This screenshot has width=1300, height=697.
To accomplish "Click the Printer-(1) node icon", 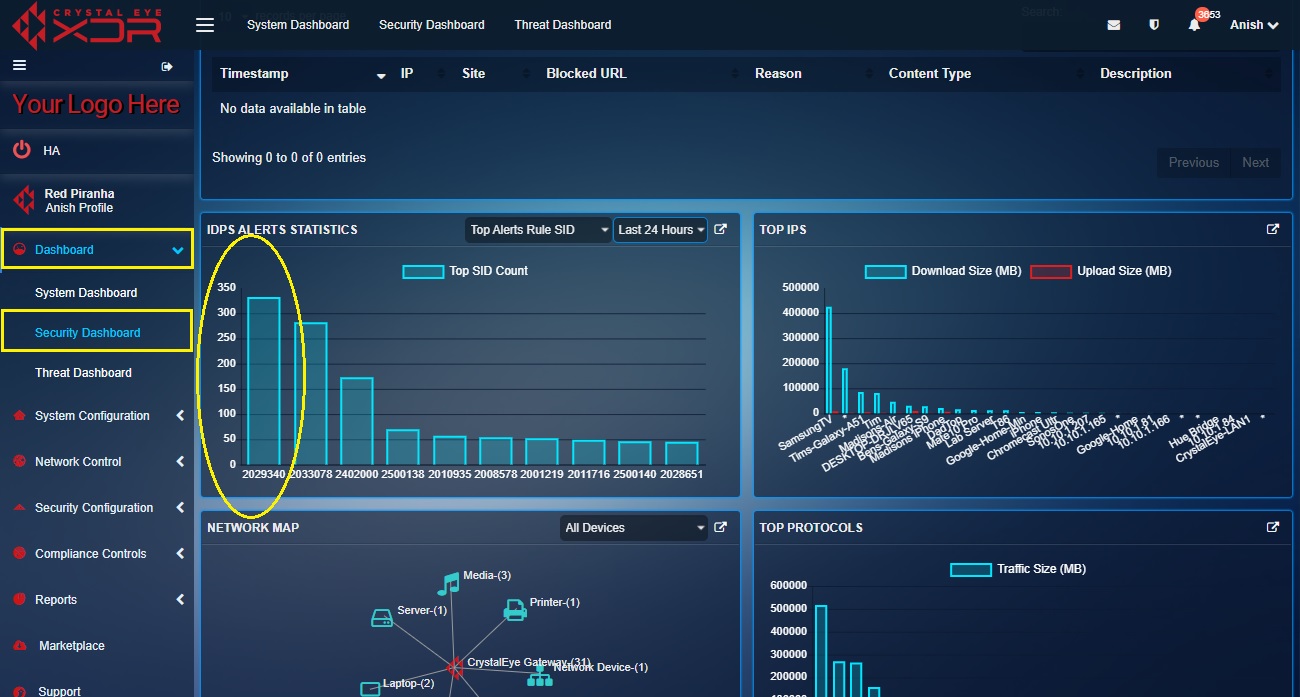I will point(515,609).
